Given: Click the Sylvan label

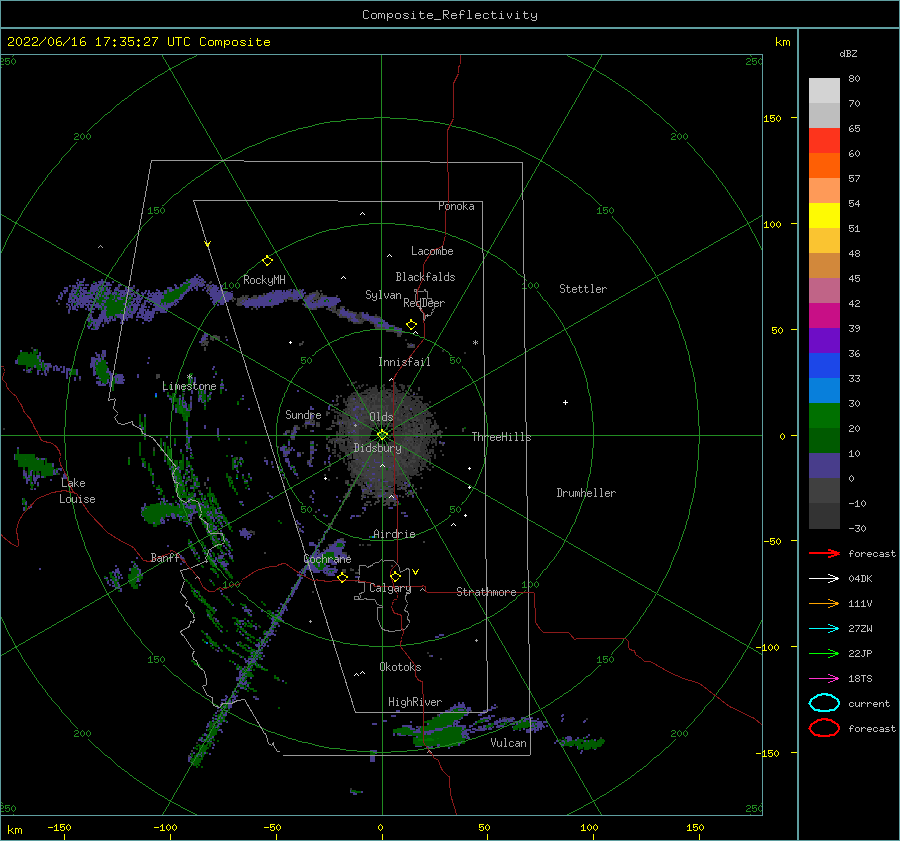Looking at the screenshot, I should (x=383, y=295).
